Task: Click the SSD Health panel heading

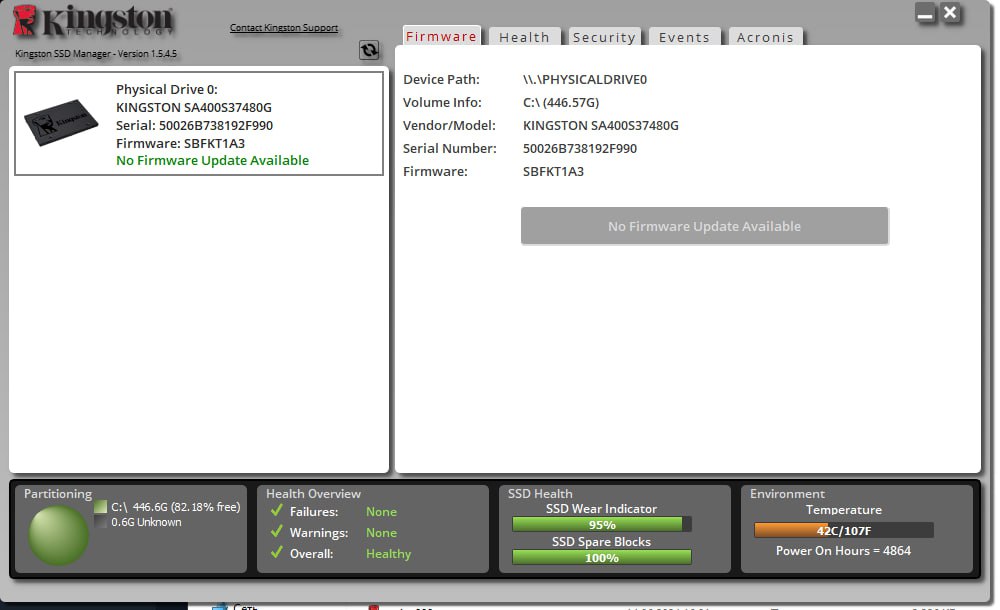Action: pyautogui.click(x=540, y=493)
